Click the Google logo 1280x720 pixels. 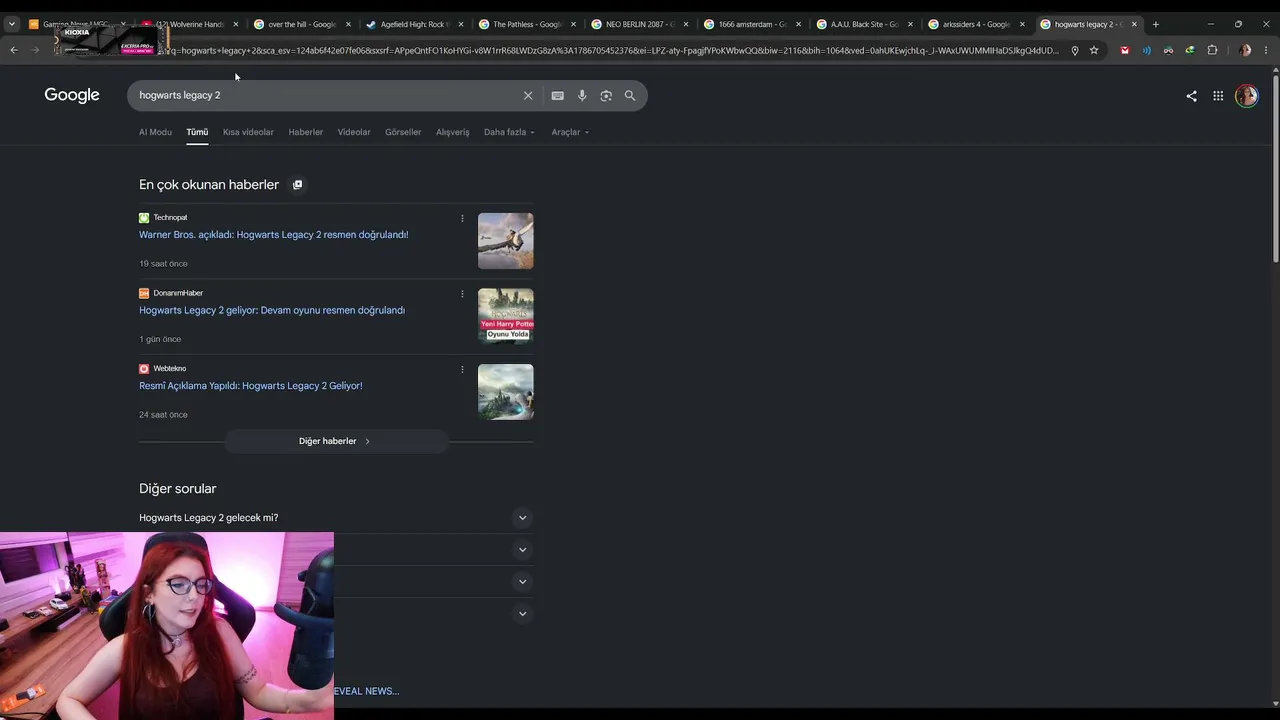[72, 95]
